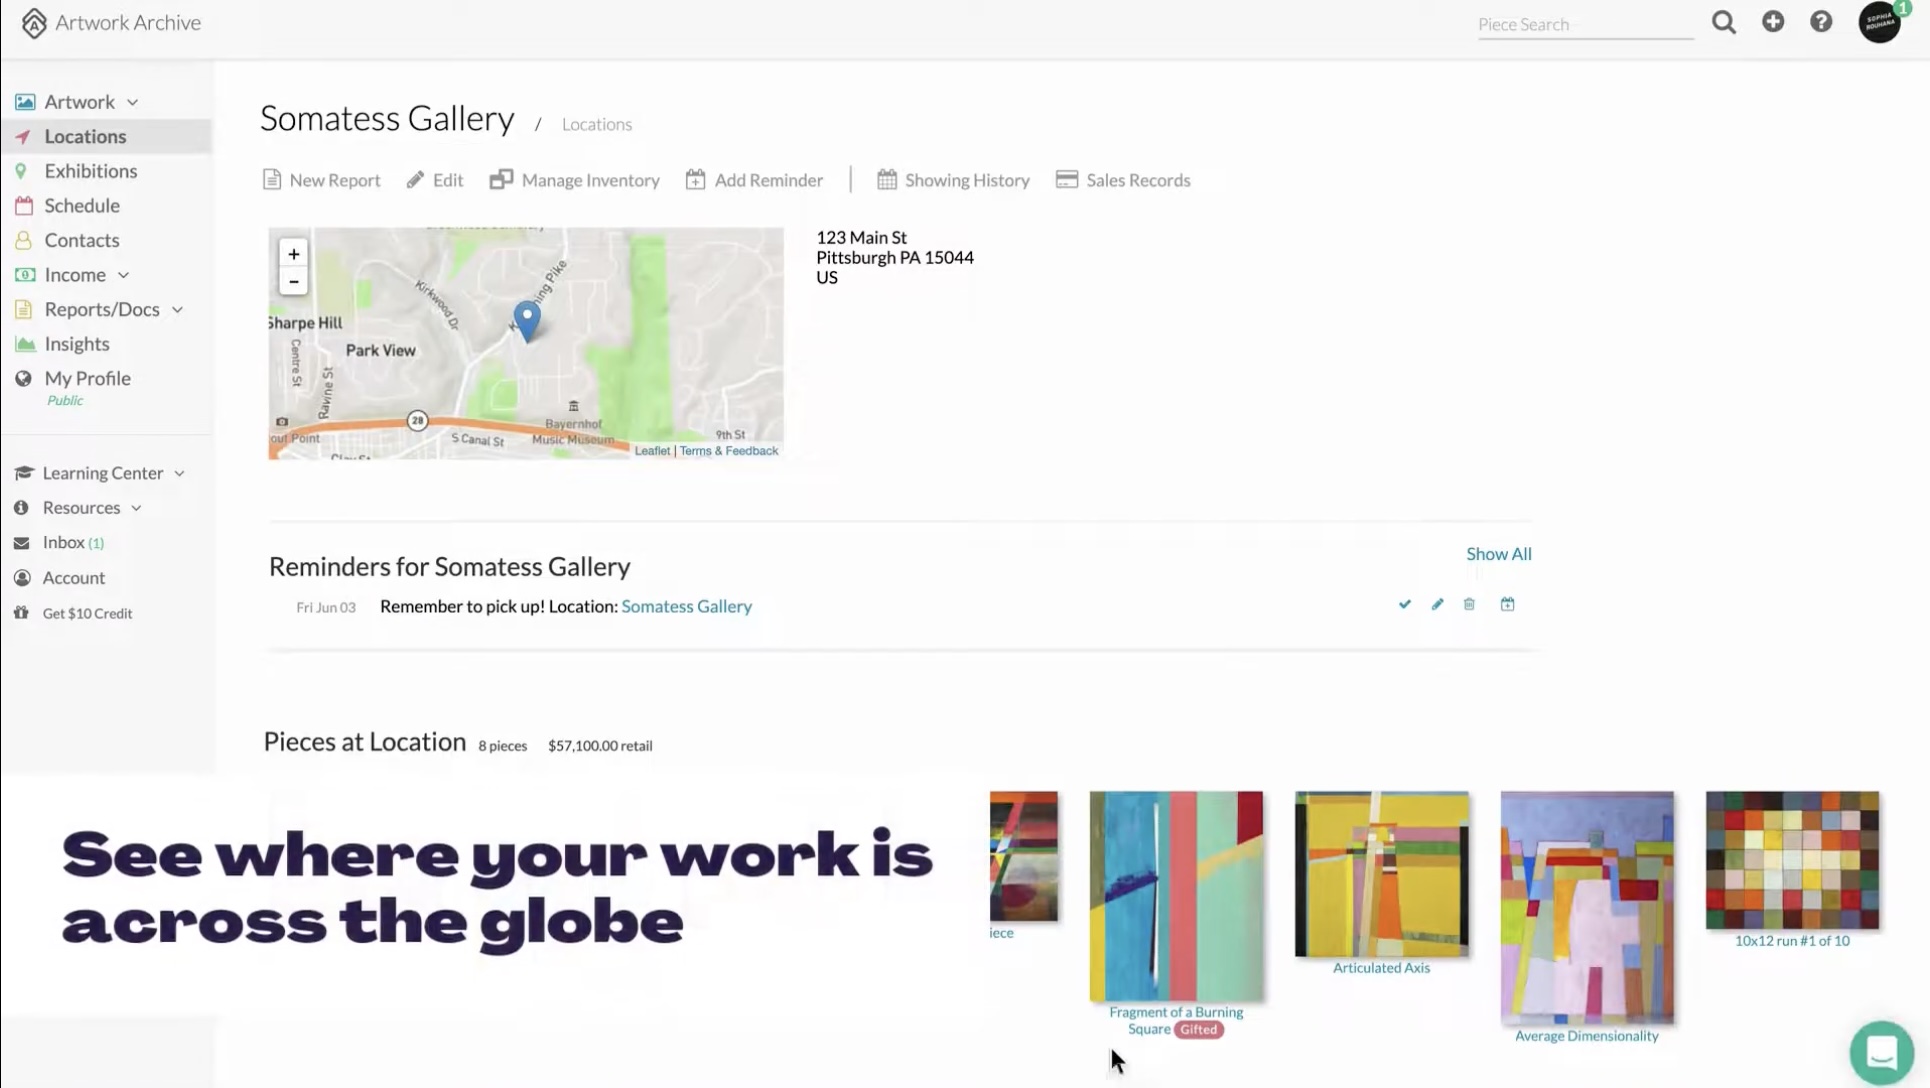This screenshot has width=1930, height=1088.
Task: Click the Contacts person icon
Action: [x=23, y=240]
